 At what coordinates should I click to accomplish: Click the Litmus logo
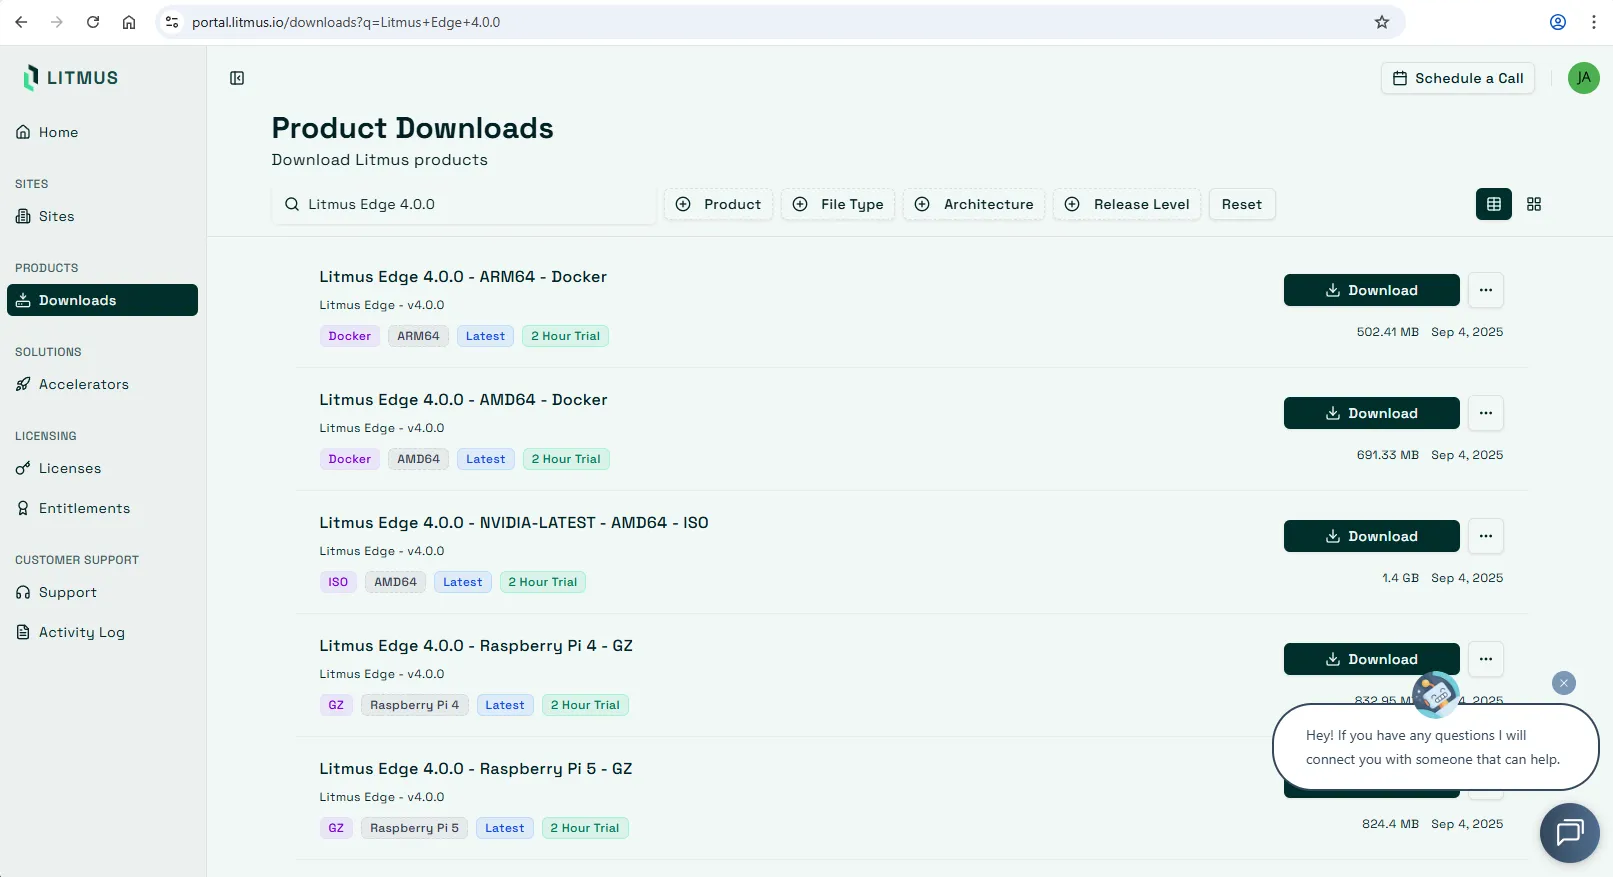[x=70, y=78]
